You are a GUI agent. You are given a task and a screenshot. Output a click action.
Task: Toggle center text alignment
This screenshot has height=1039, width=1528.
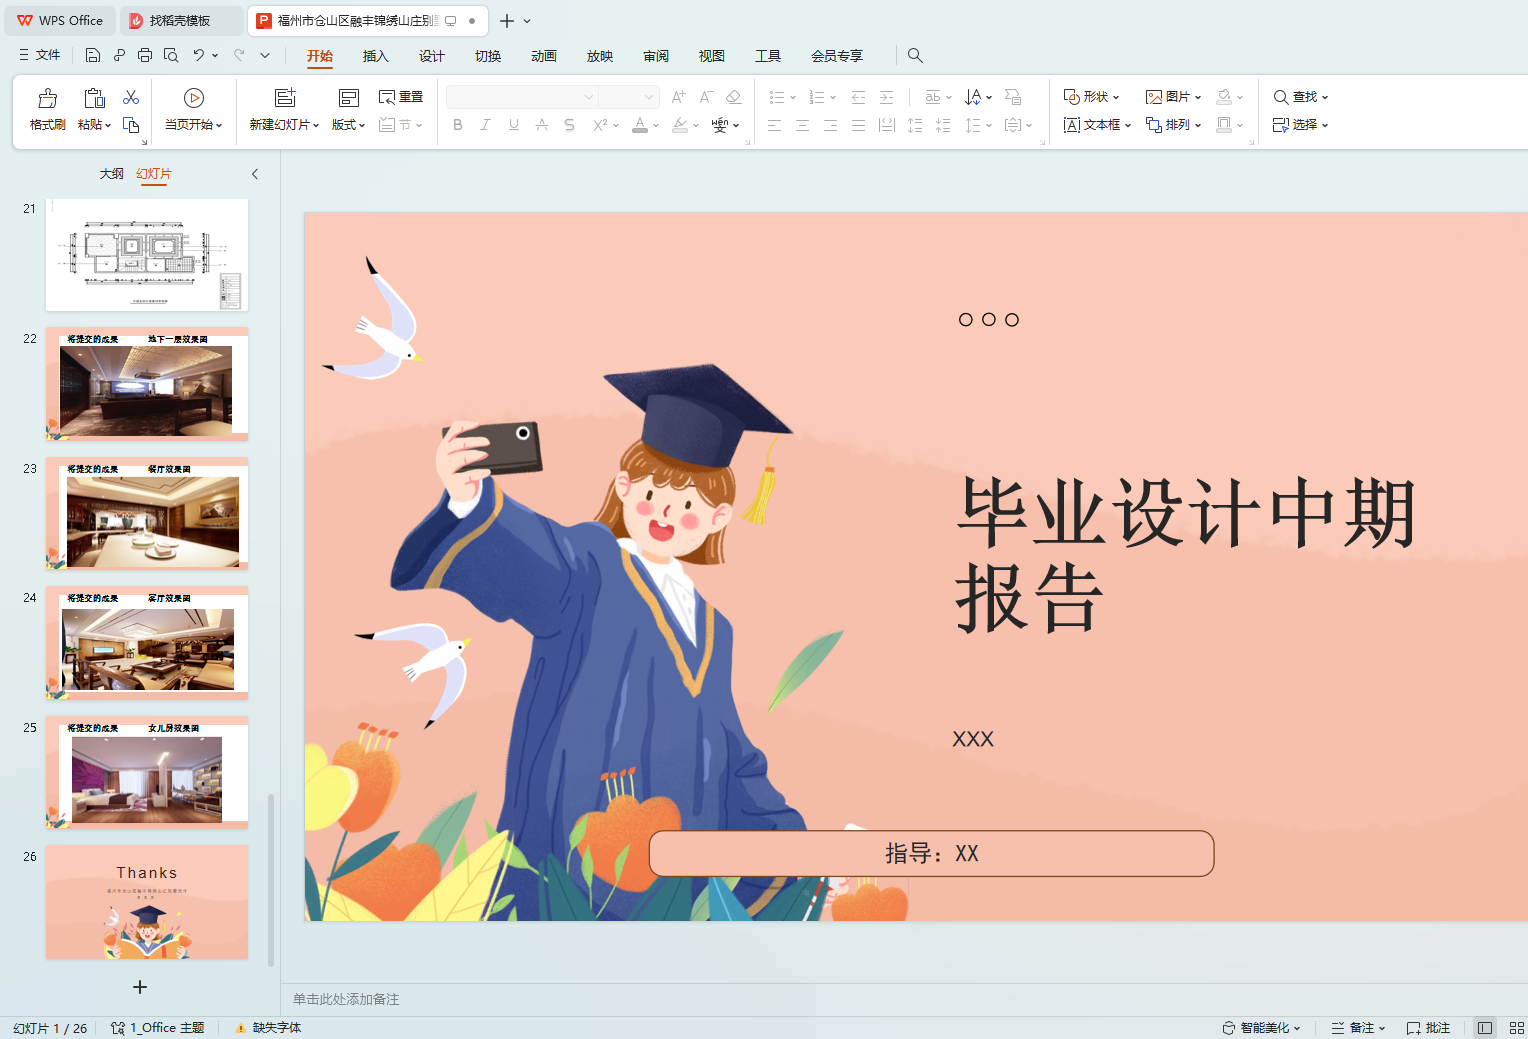(802, 125)
